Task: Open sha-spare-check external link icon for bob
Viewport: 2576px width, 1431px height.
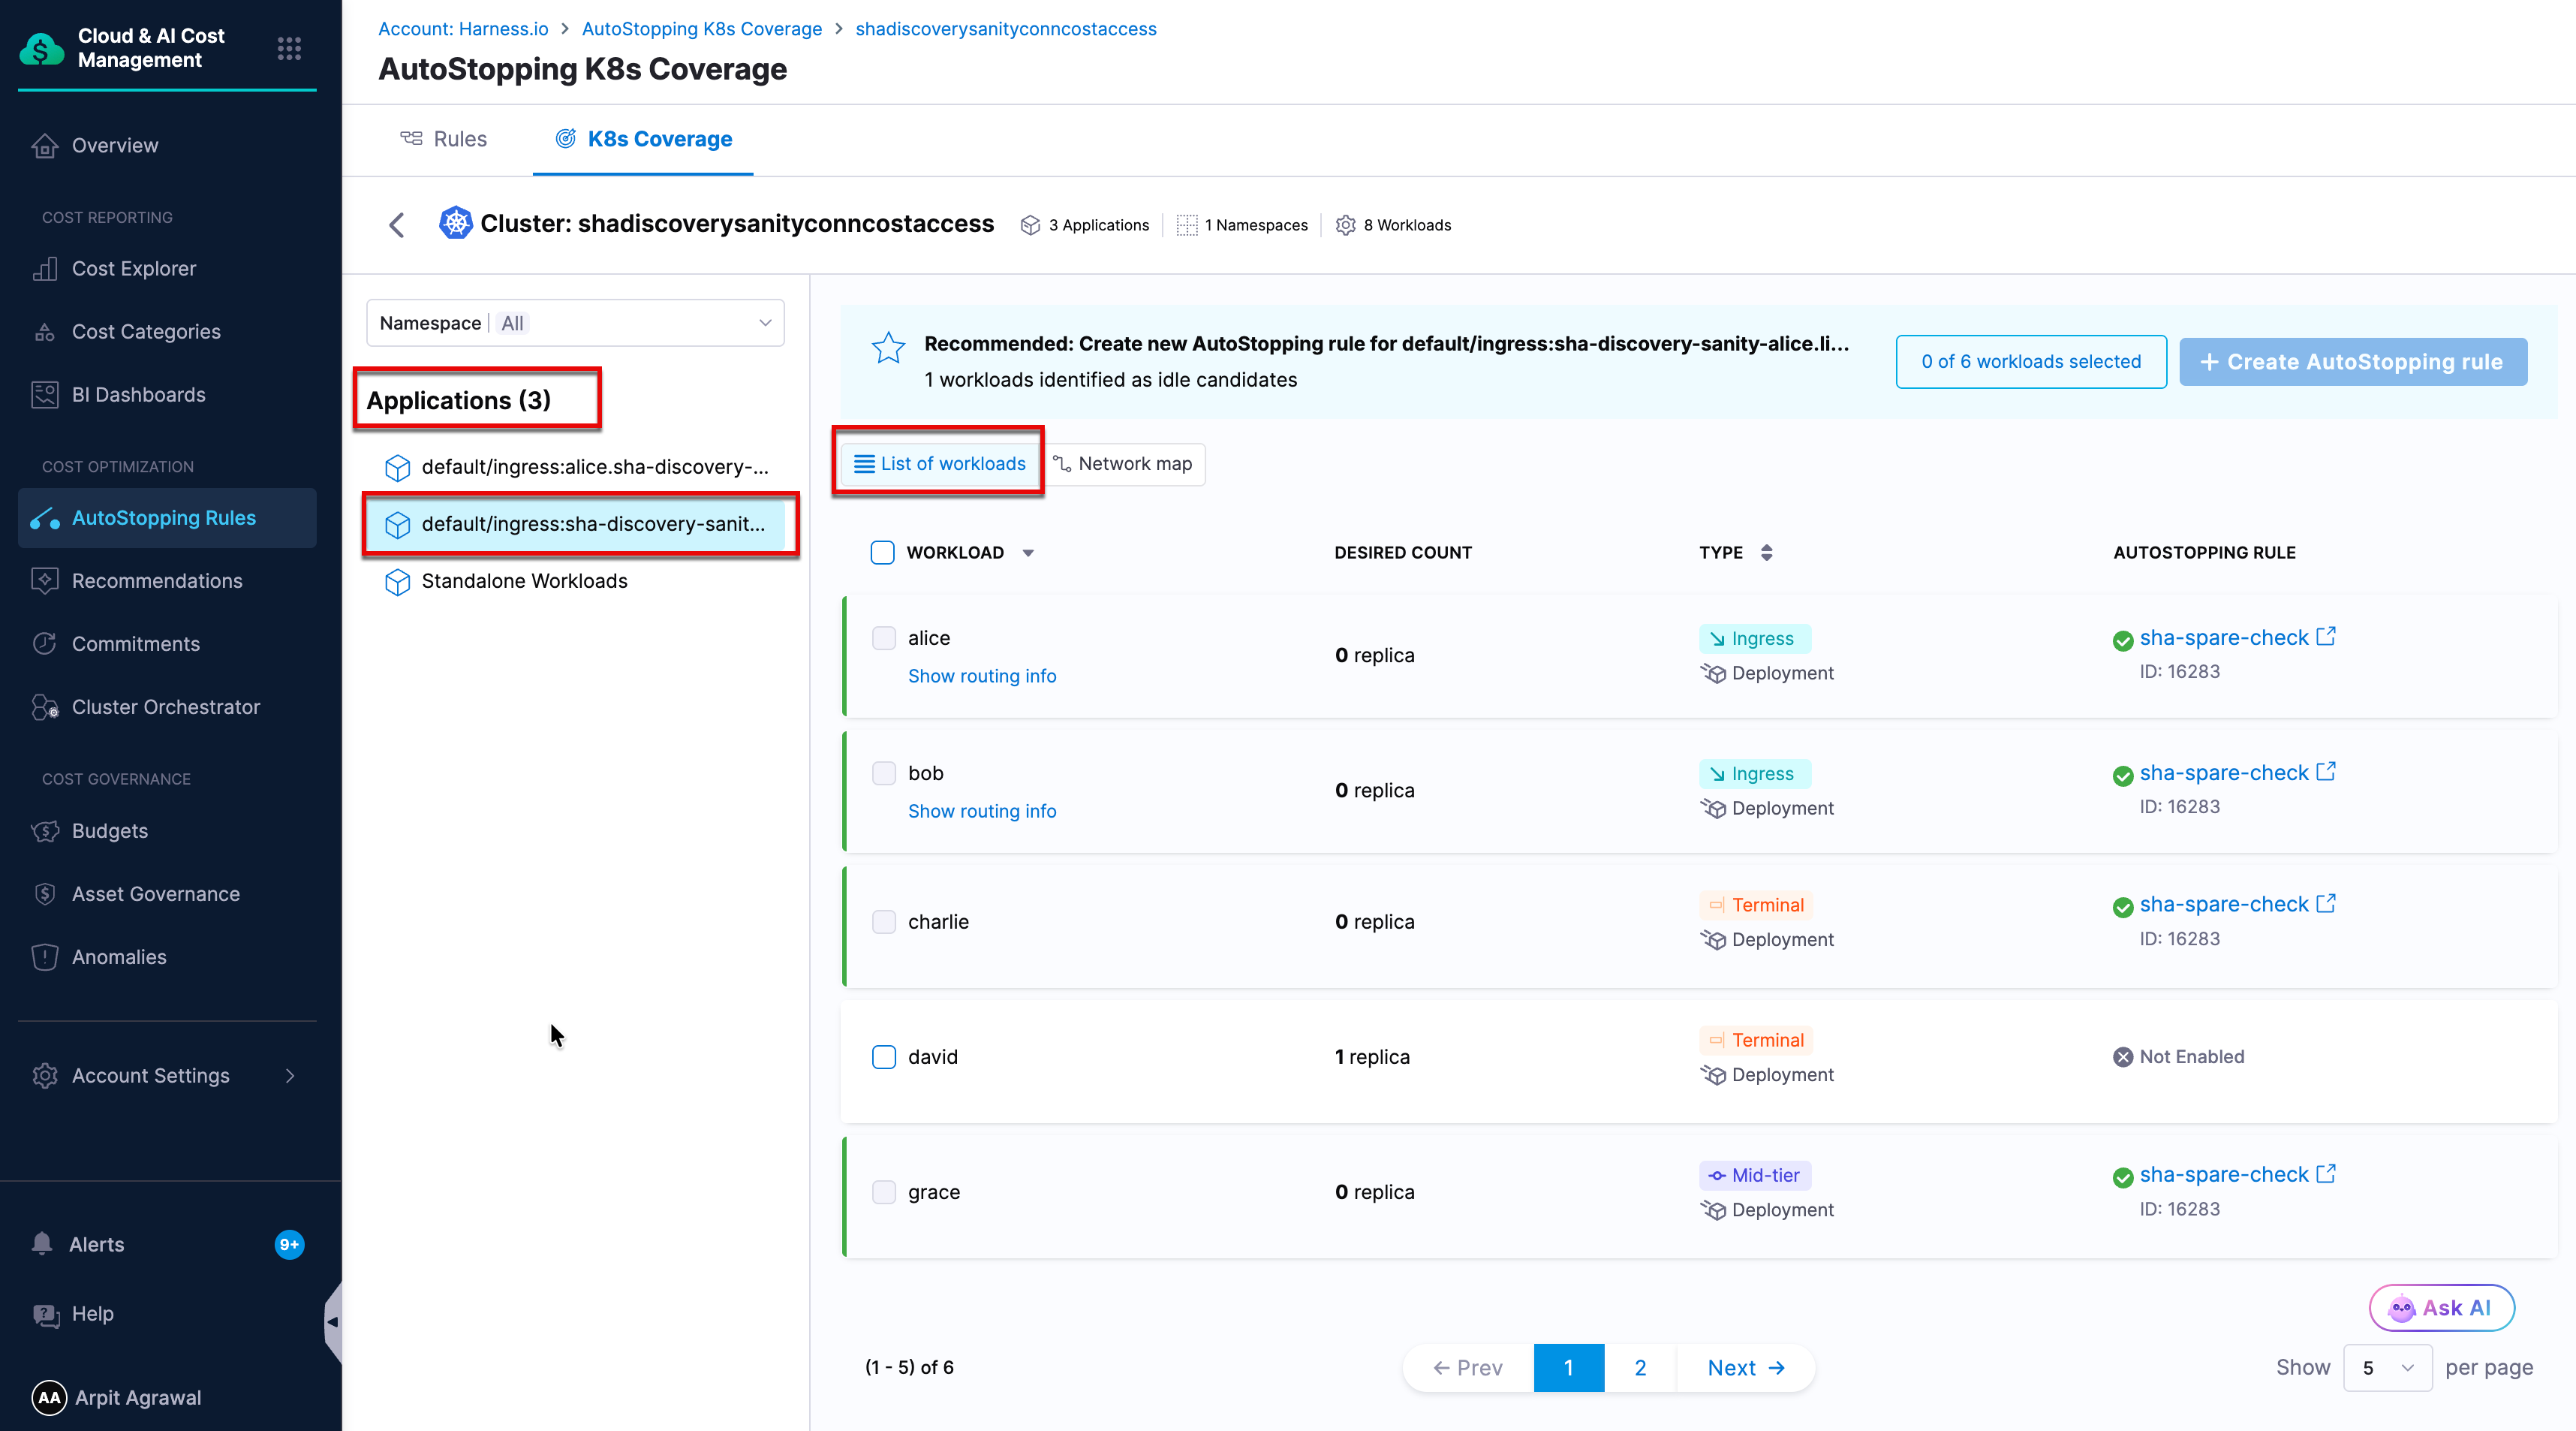Action: point(2326,771)
